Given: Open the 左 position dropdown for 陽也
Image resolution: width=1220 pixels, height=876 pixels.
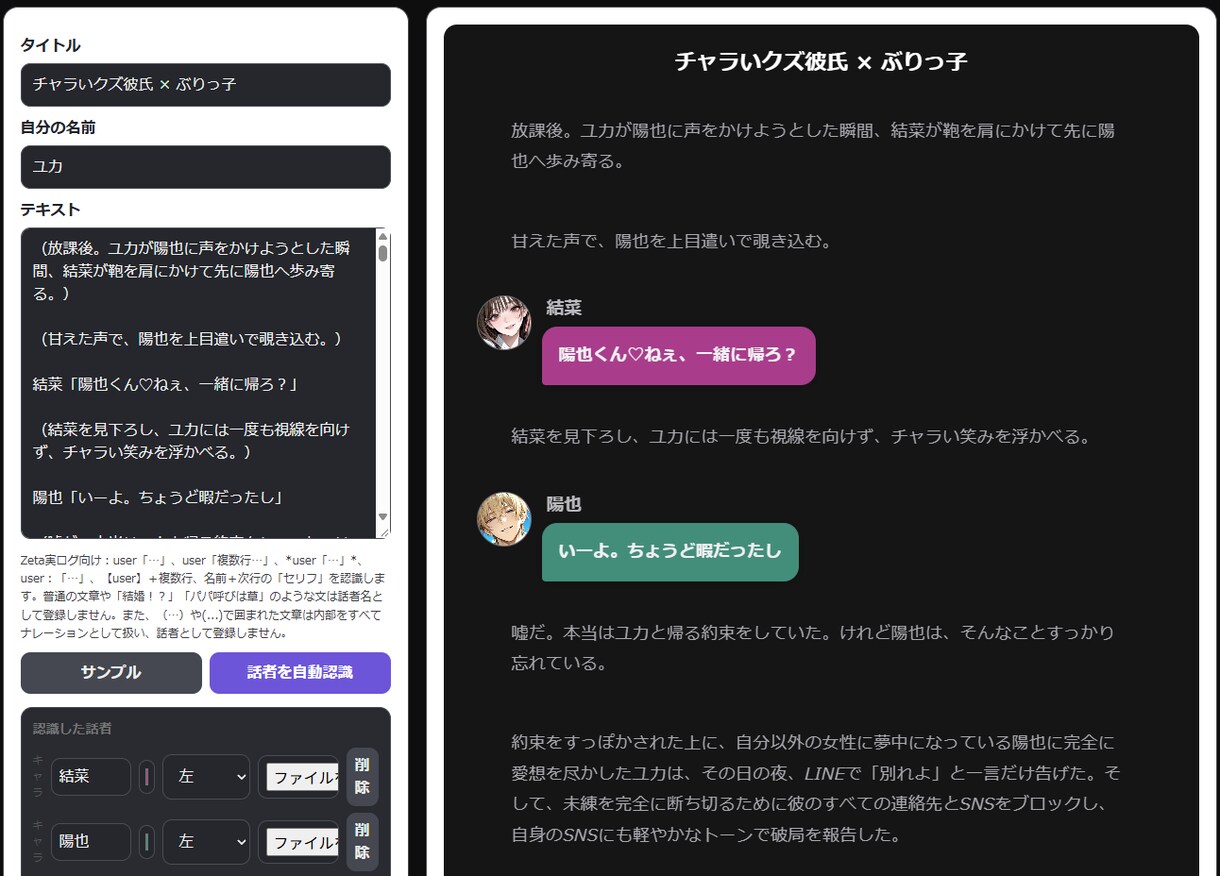Looking at the screenshot, I should (206, 841).
